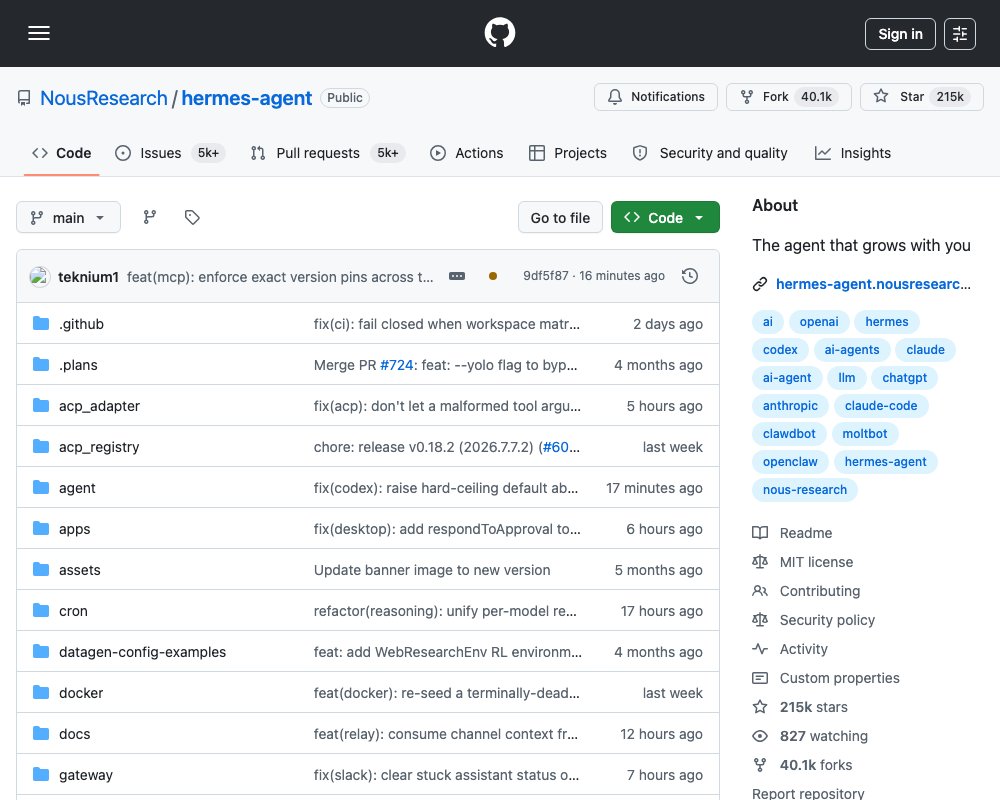1000x800 pixels.
Task: Open the assets folder
Action: point(80,570)
